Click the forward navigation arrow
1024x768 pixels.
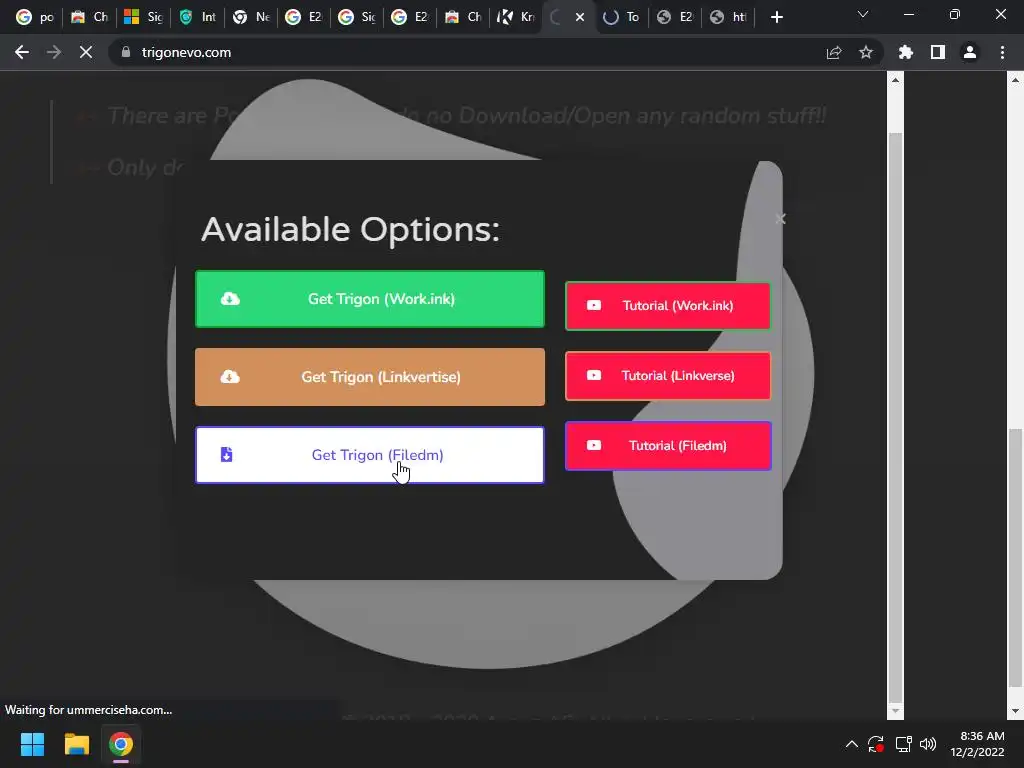coord(54,52)
